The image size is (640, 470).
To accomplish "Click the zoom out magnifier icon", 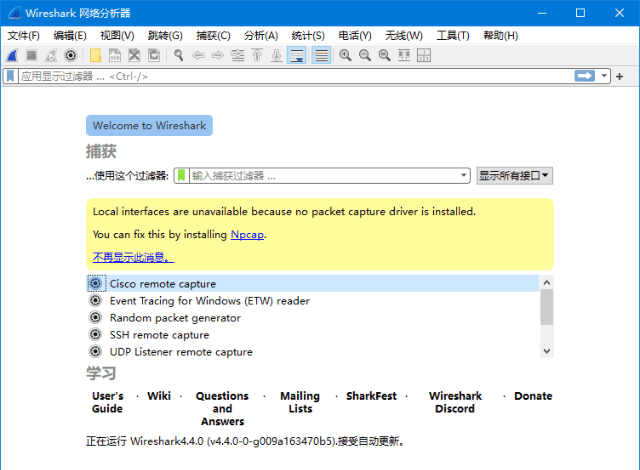I will [x=365, y=55].
